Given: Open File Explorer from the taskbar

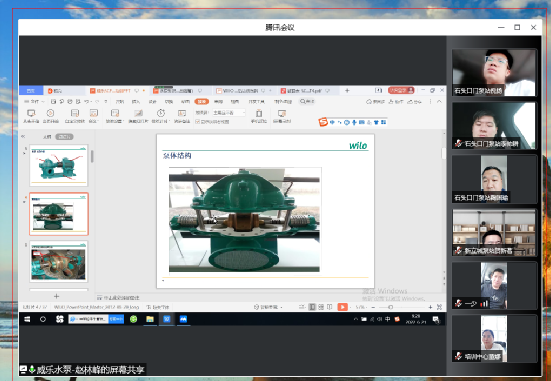Looking at the screenshot, I should (x=150, y=319).
